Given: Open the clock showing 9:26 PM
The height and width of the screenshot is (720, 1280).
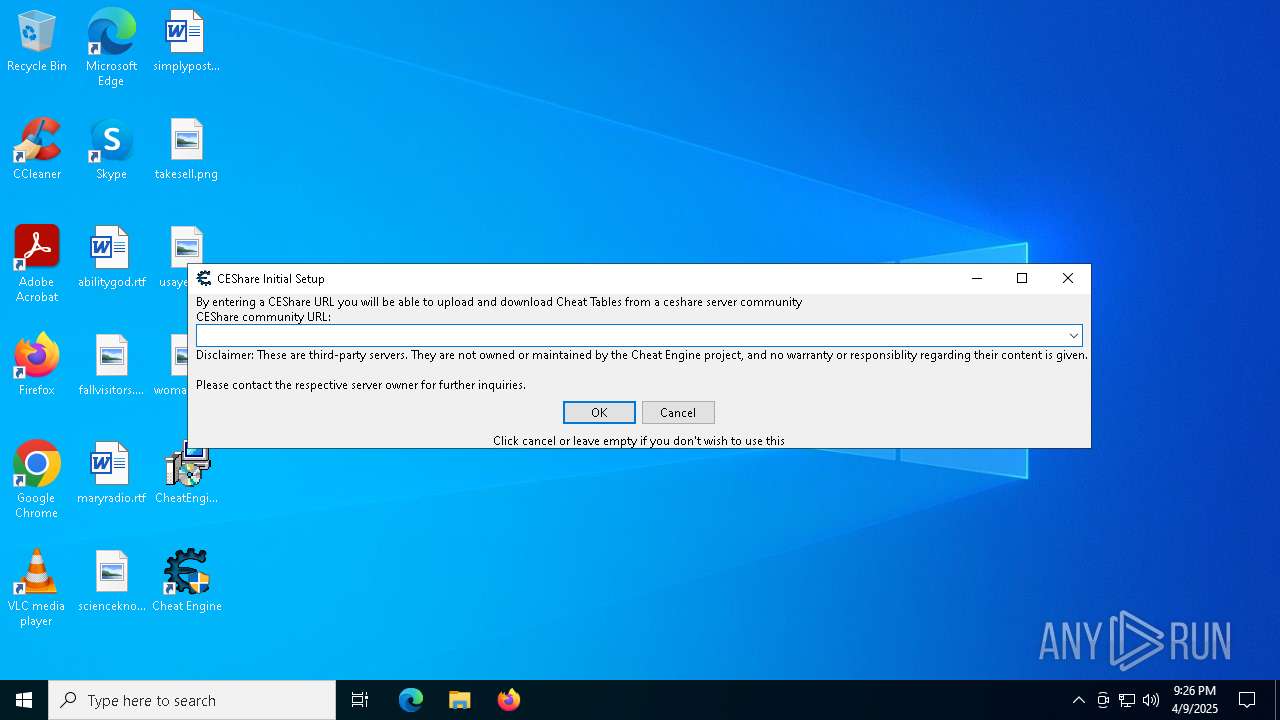Looking at the screenshot, I should tap(1195, 700).
